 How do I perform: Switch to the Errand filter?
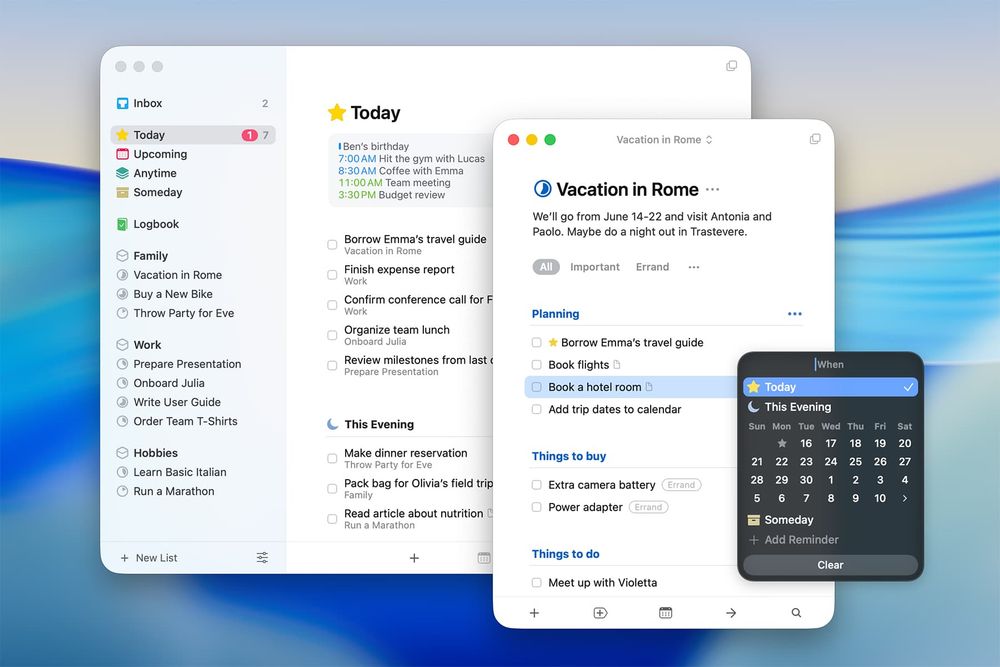(x=652, y=267)
